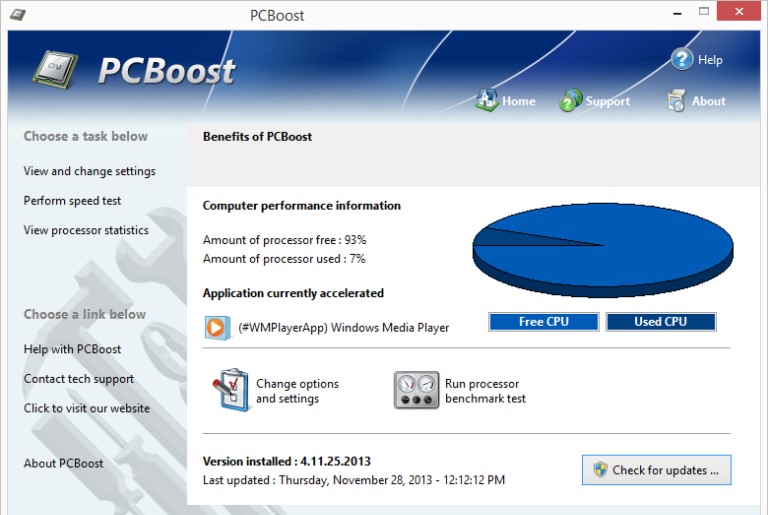Click the benchmark gauges icon
The image size is (768, 515).
click(x=416, y=391)
